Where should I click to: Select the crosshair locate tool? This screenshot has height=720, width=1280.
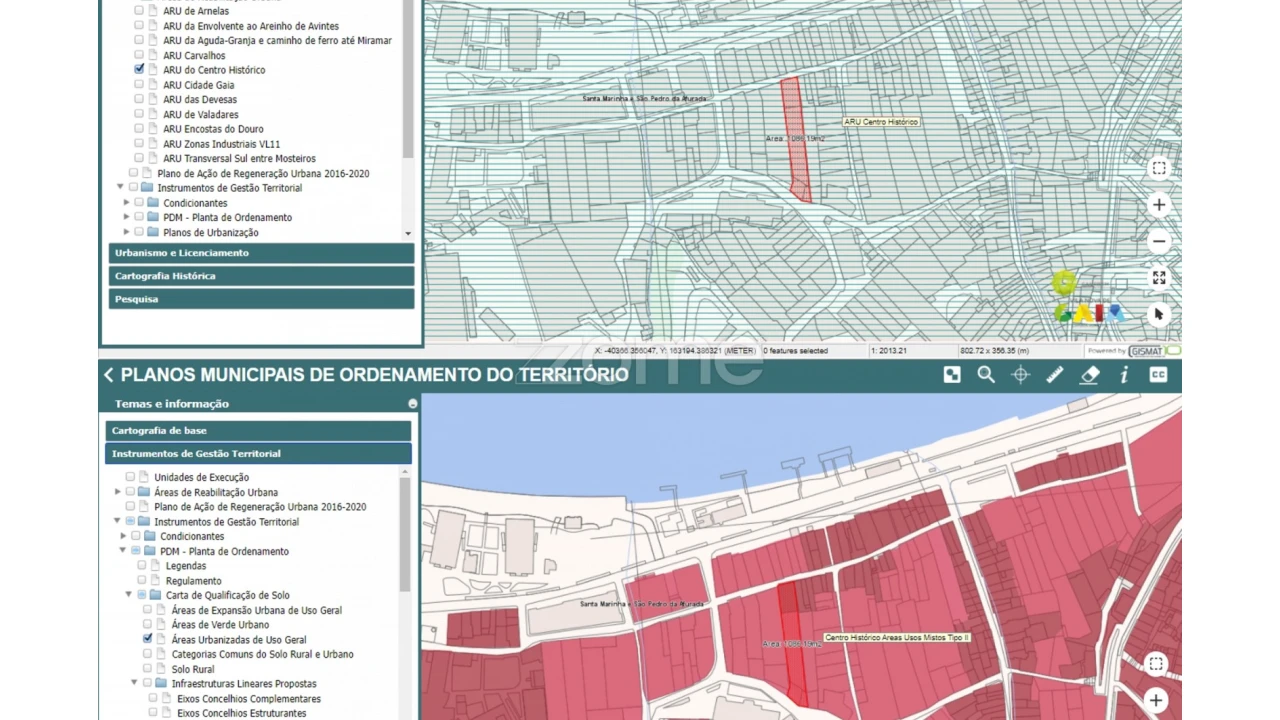[1020, 375]
